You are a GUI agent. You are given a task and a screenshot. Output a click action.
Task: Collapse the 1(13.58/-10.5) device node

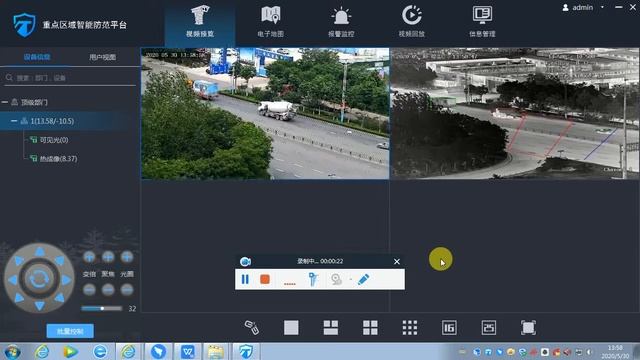14,121
